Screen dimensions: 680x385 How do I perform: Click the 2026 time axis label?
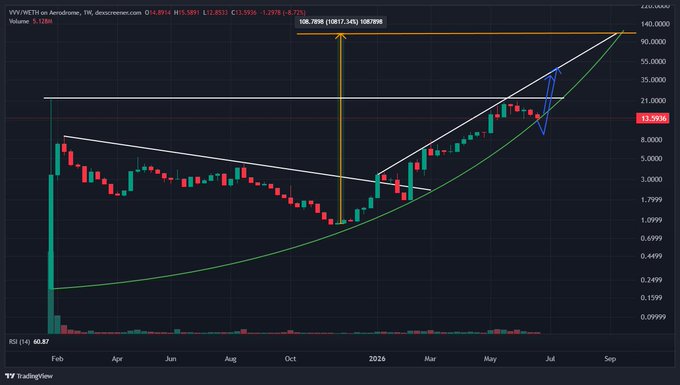(x=377, y=359)
